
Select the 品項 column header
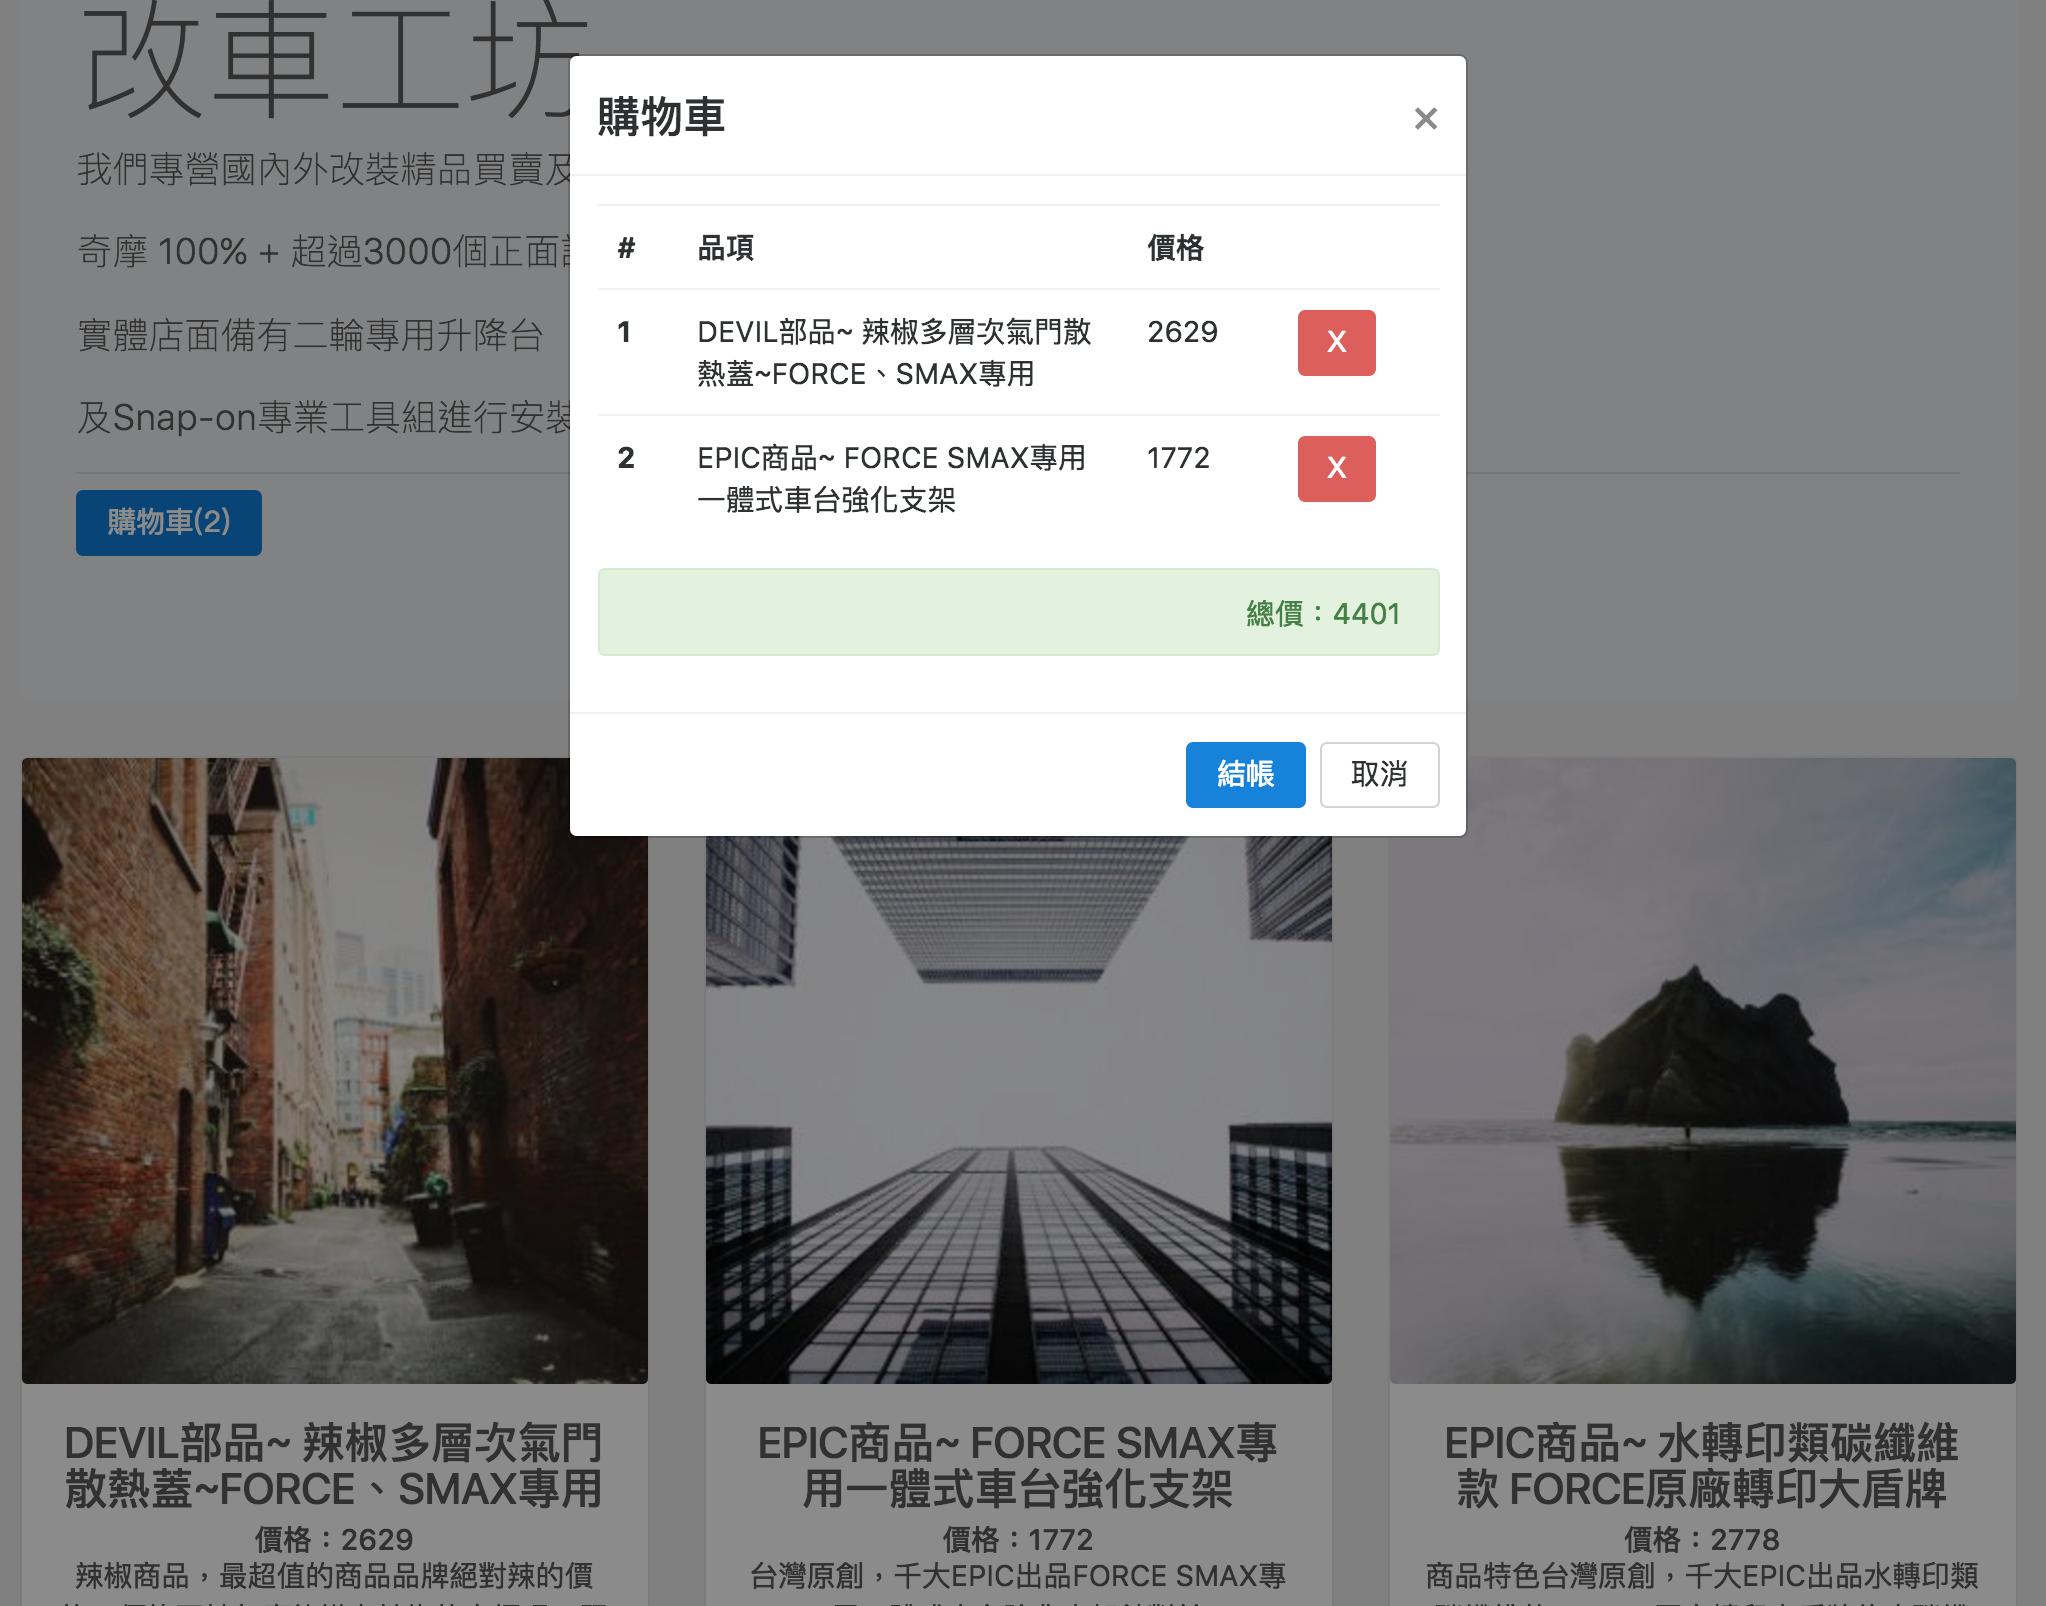point(725,248)
